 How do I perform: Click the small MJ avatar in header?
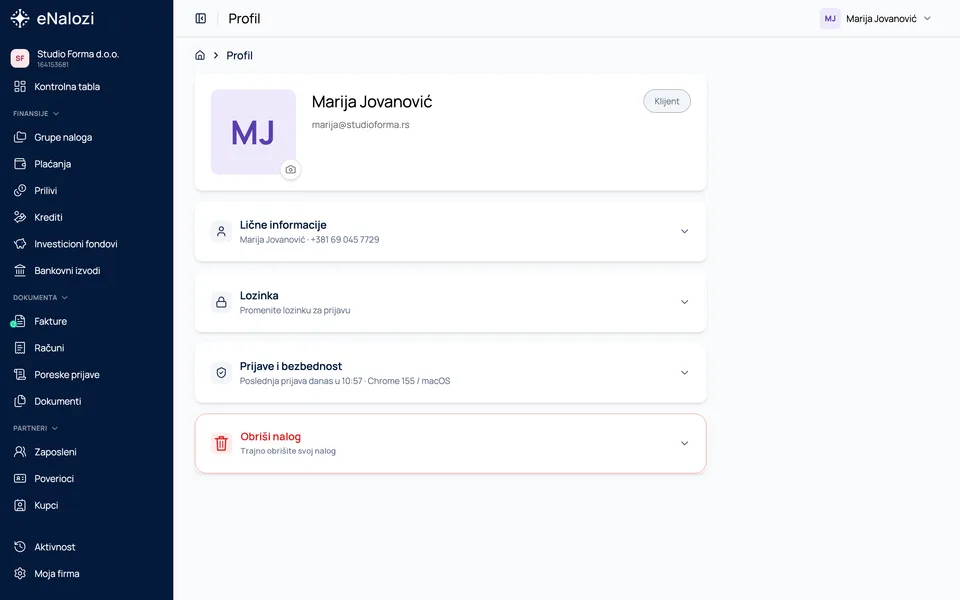pos(830,18)
